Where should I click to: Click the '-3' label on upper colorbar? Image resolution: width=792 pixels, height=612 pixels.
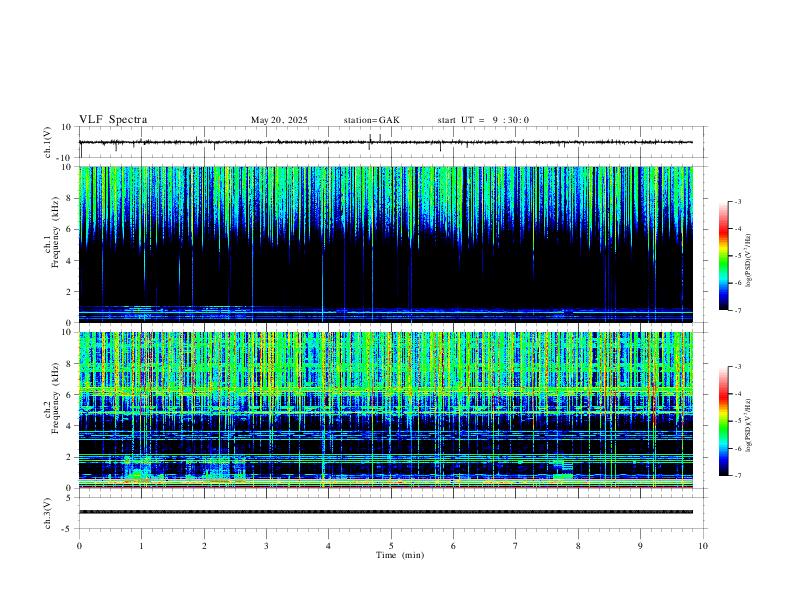pyautogui.click(x=737, y=202)
